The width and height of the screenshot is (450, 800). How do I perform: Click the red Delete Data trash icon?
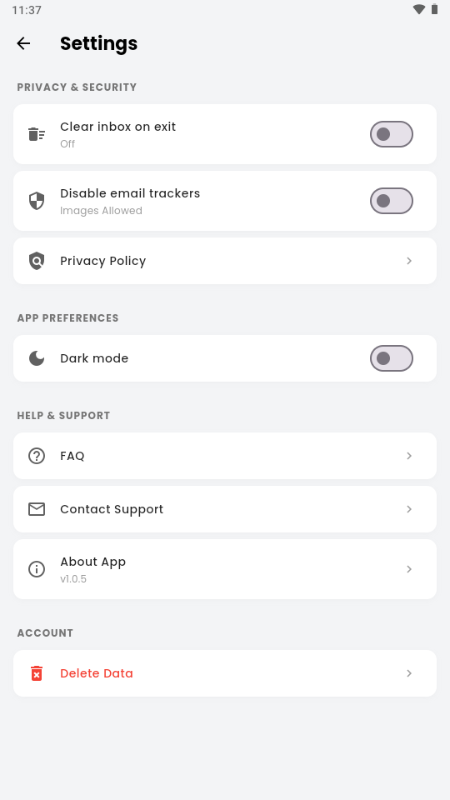[x=36, y=673]
